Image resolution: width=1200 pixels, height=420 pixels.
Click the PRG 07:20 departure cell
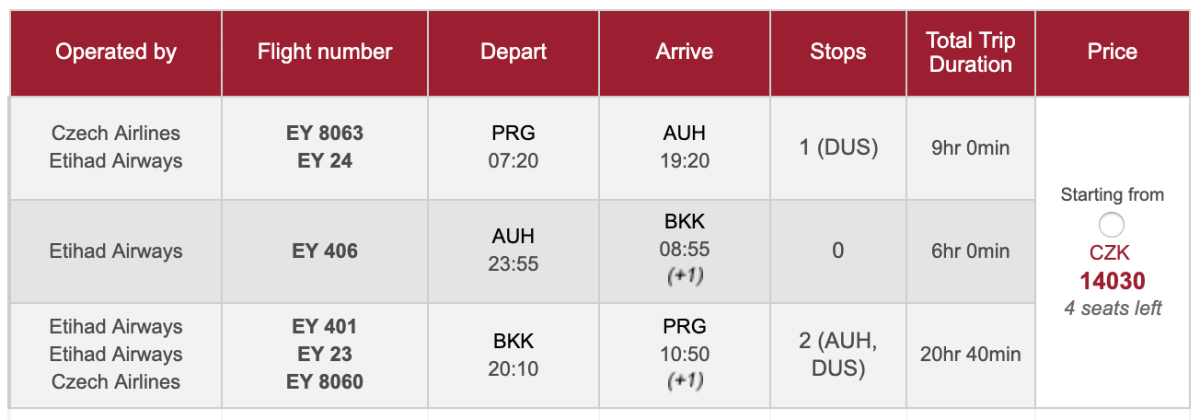tap(513, 147)
